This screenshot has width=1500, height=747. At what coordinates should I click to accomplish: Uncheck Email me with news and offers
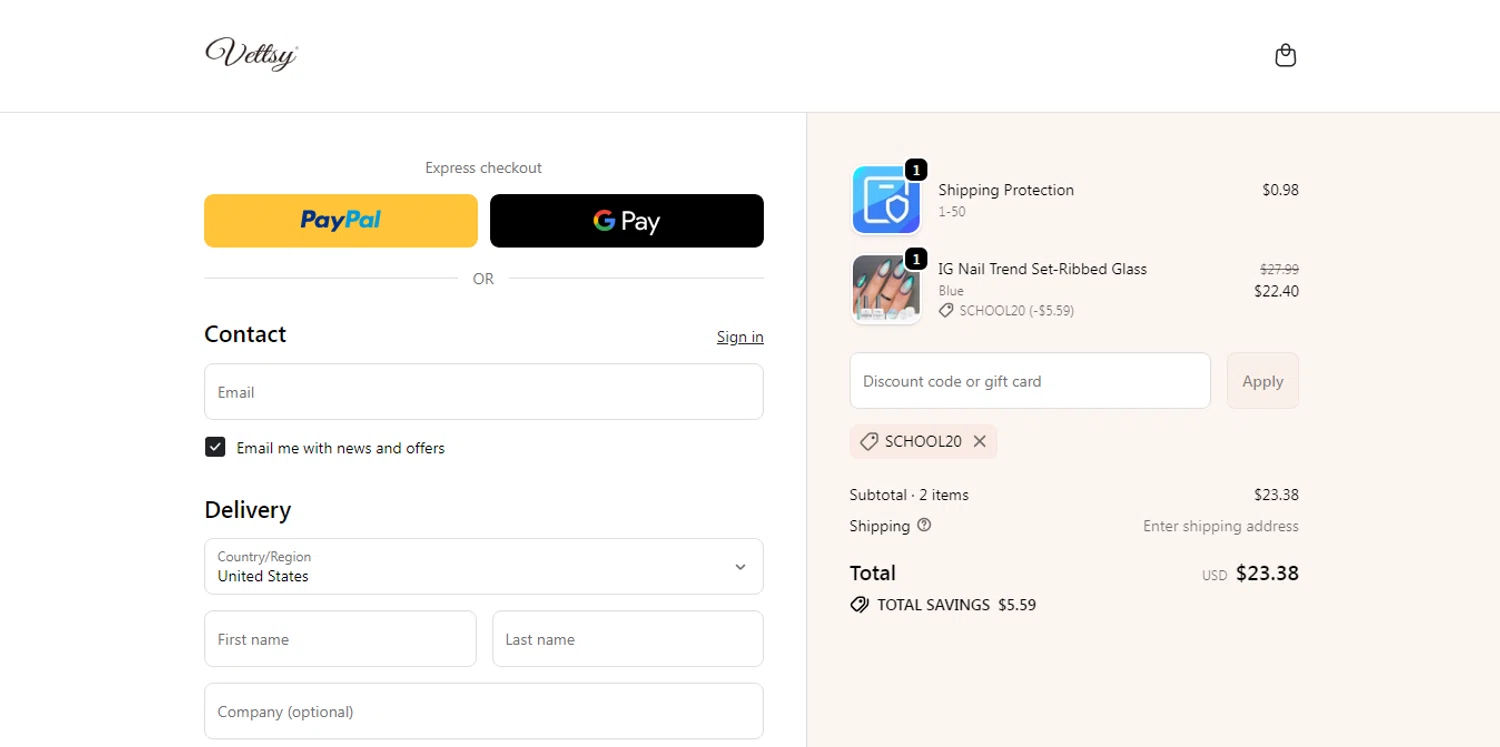pyautogui.click(x=215, y=447)
